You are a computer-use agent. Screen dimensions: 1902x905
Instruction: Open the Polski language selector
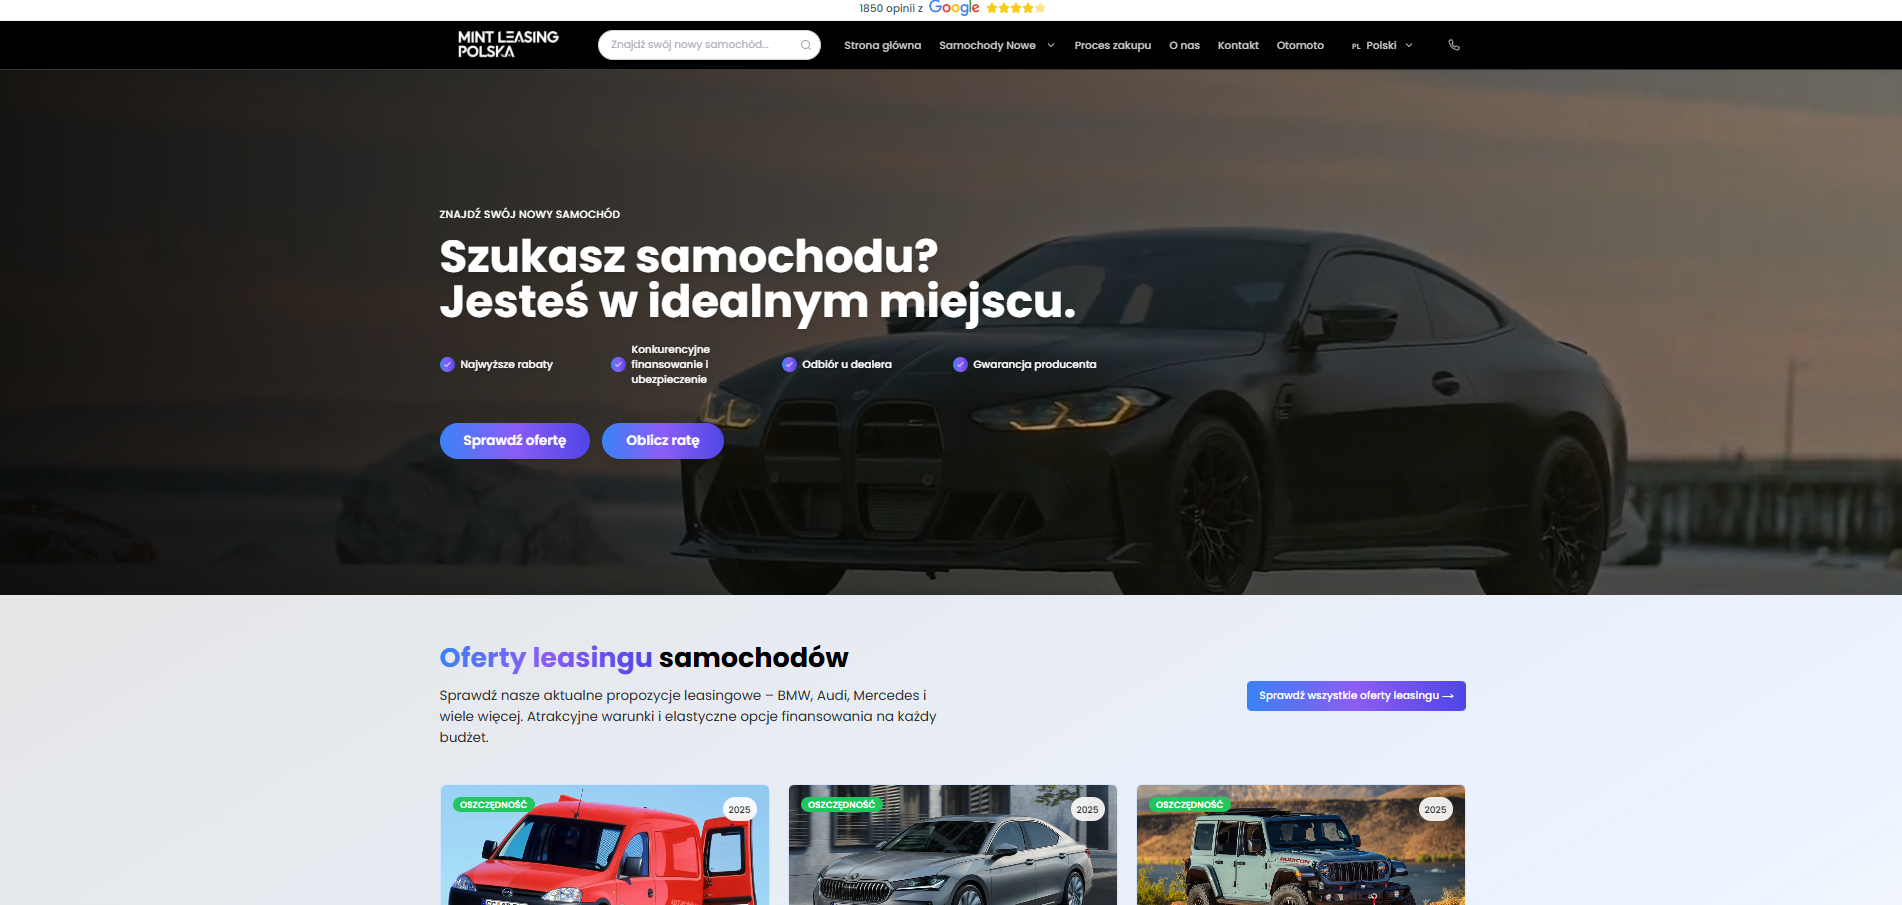[x=1382, y=45]
